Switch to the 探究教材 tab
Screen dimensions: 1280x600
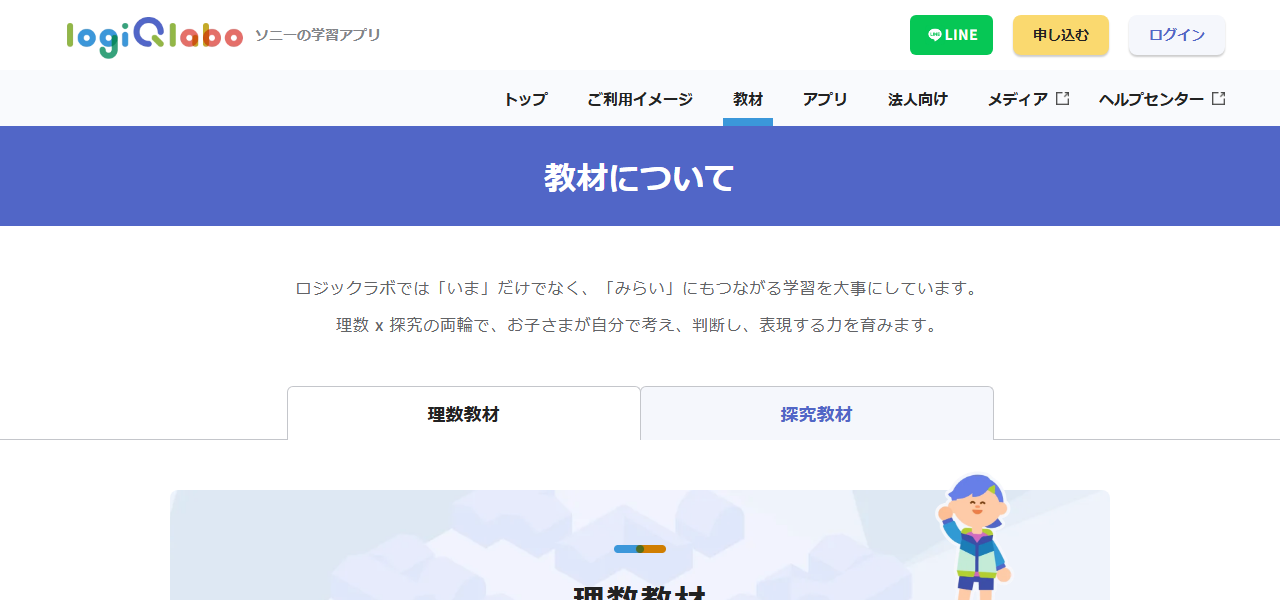817,414
